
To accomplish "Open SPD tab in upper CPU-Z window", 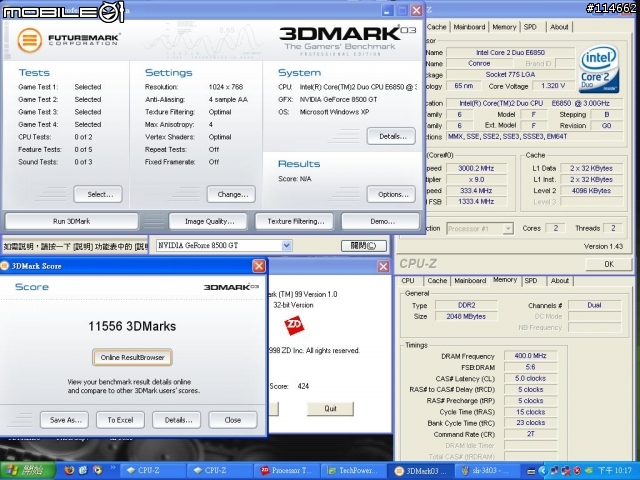I will [x=530, y=27].
